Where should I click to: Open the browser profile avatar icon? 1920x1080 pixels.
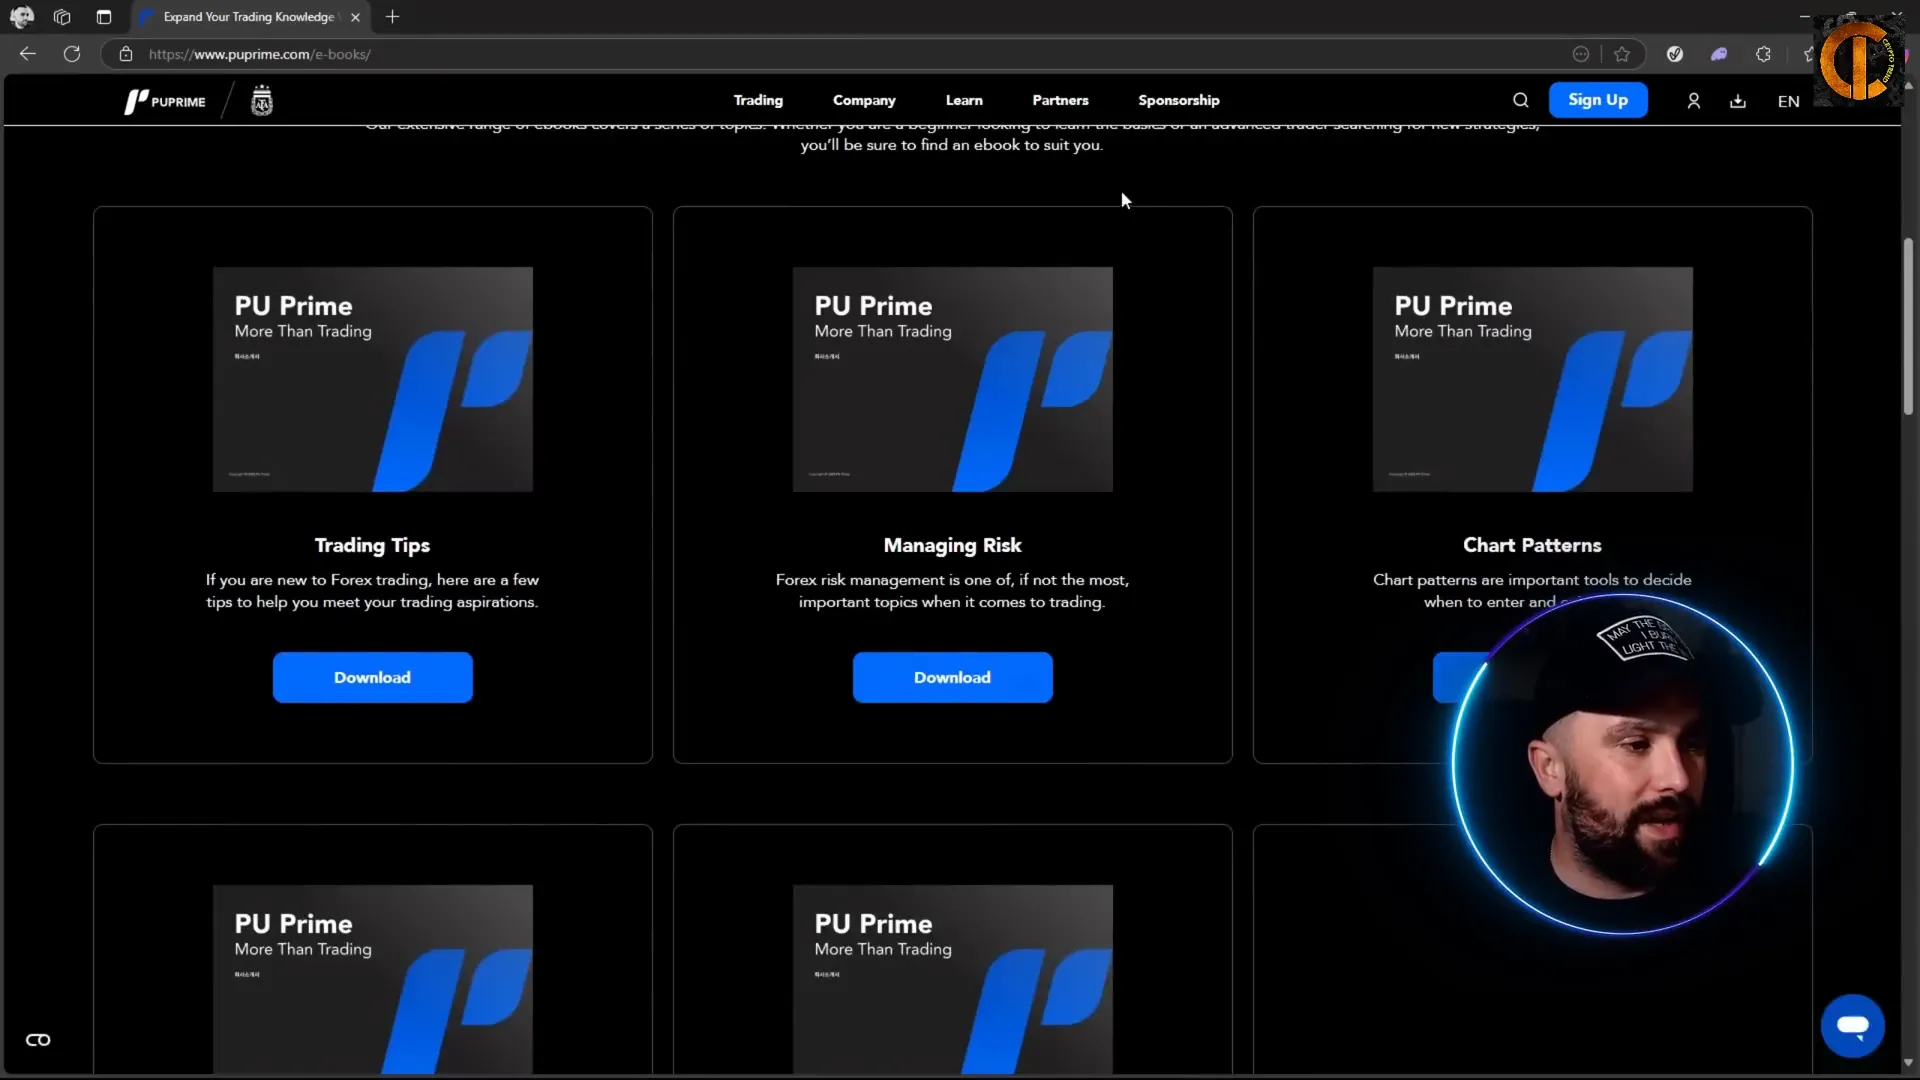tap(21, 17)
